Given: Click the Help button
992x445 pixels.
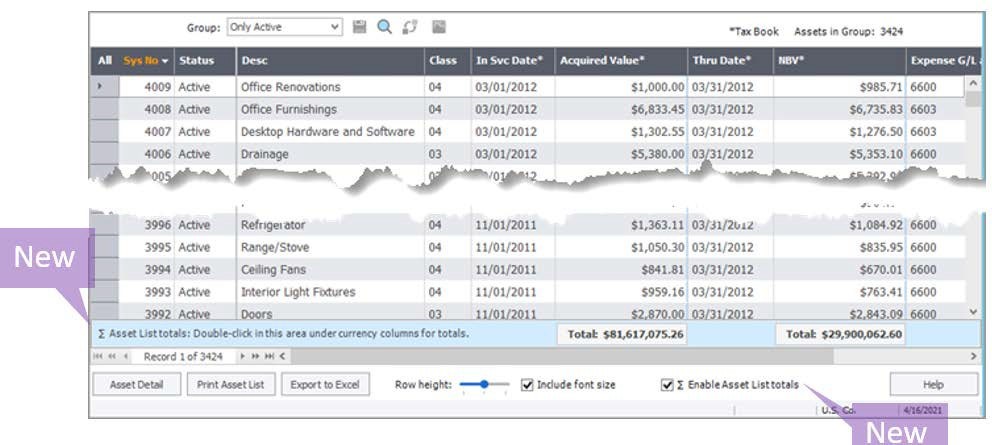Looking at the screenshot, I should 934,384.
